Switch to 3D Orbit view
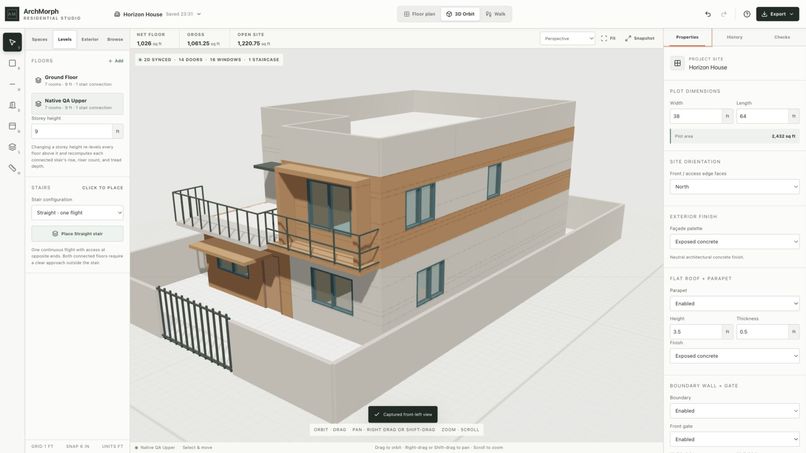806x453 pixels. [460, 14]
